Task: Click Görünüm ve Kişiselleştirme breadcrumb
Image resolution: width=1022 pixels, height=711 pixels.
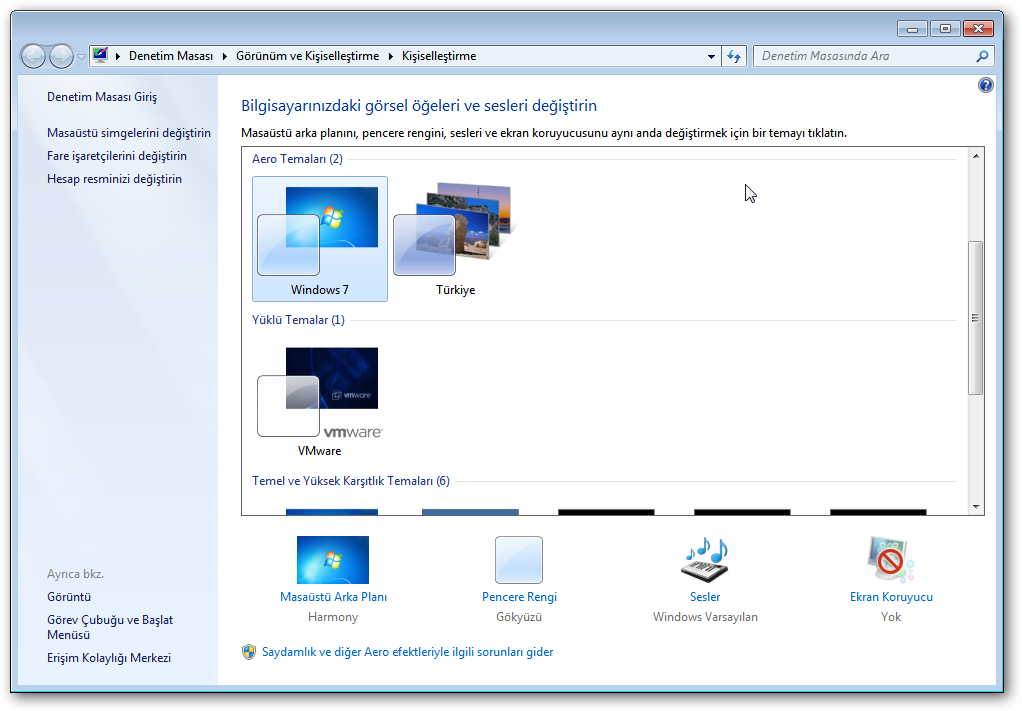Action: 308,56
